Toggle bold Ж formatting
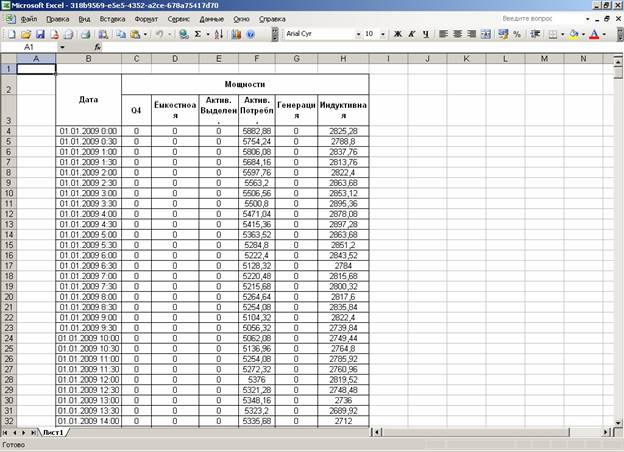 (x=397, y=34)
